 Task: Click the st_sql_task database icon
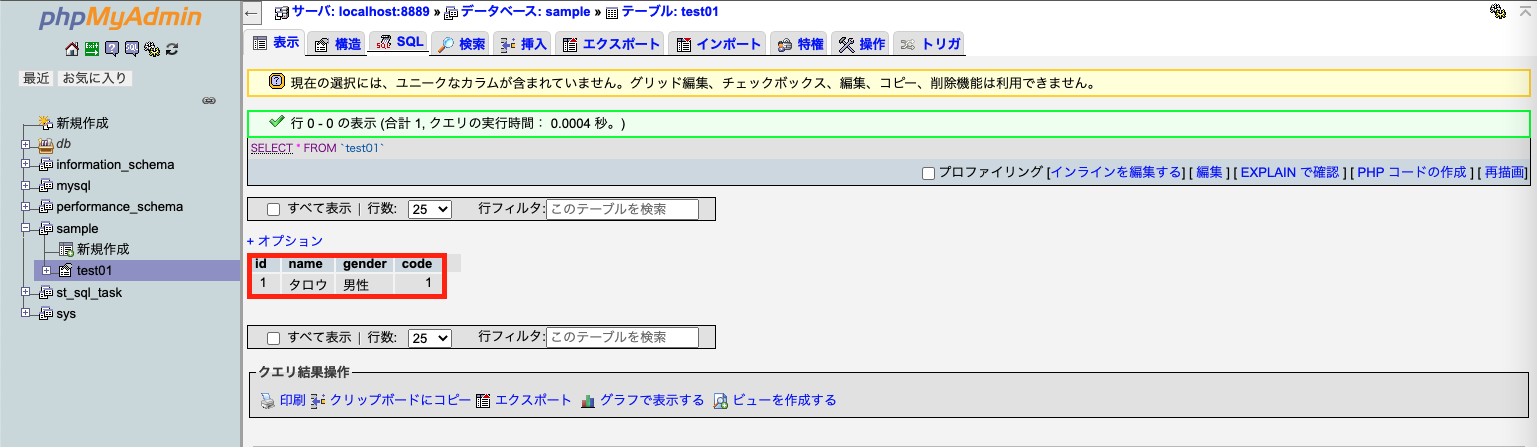click(46, 293)
